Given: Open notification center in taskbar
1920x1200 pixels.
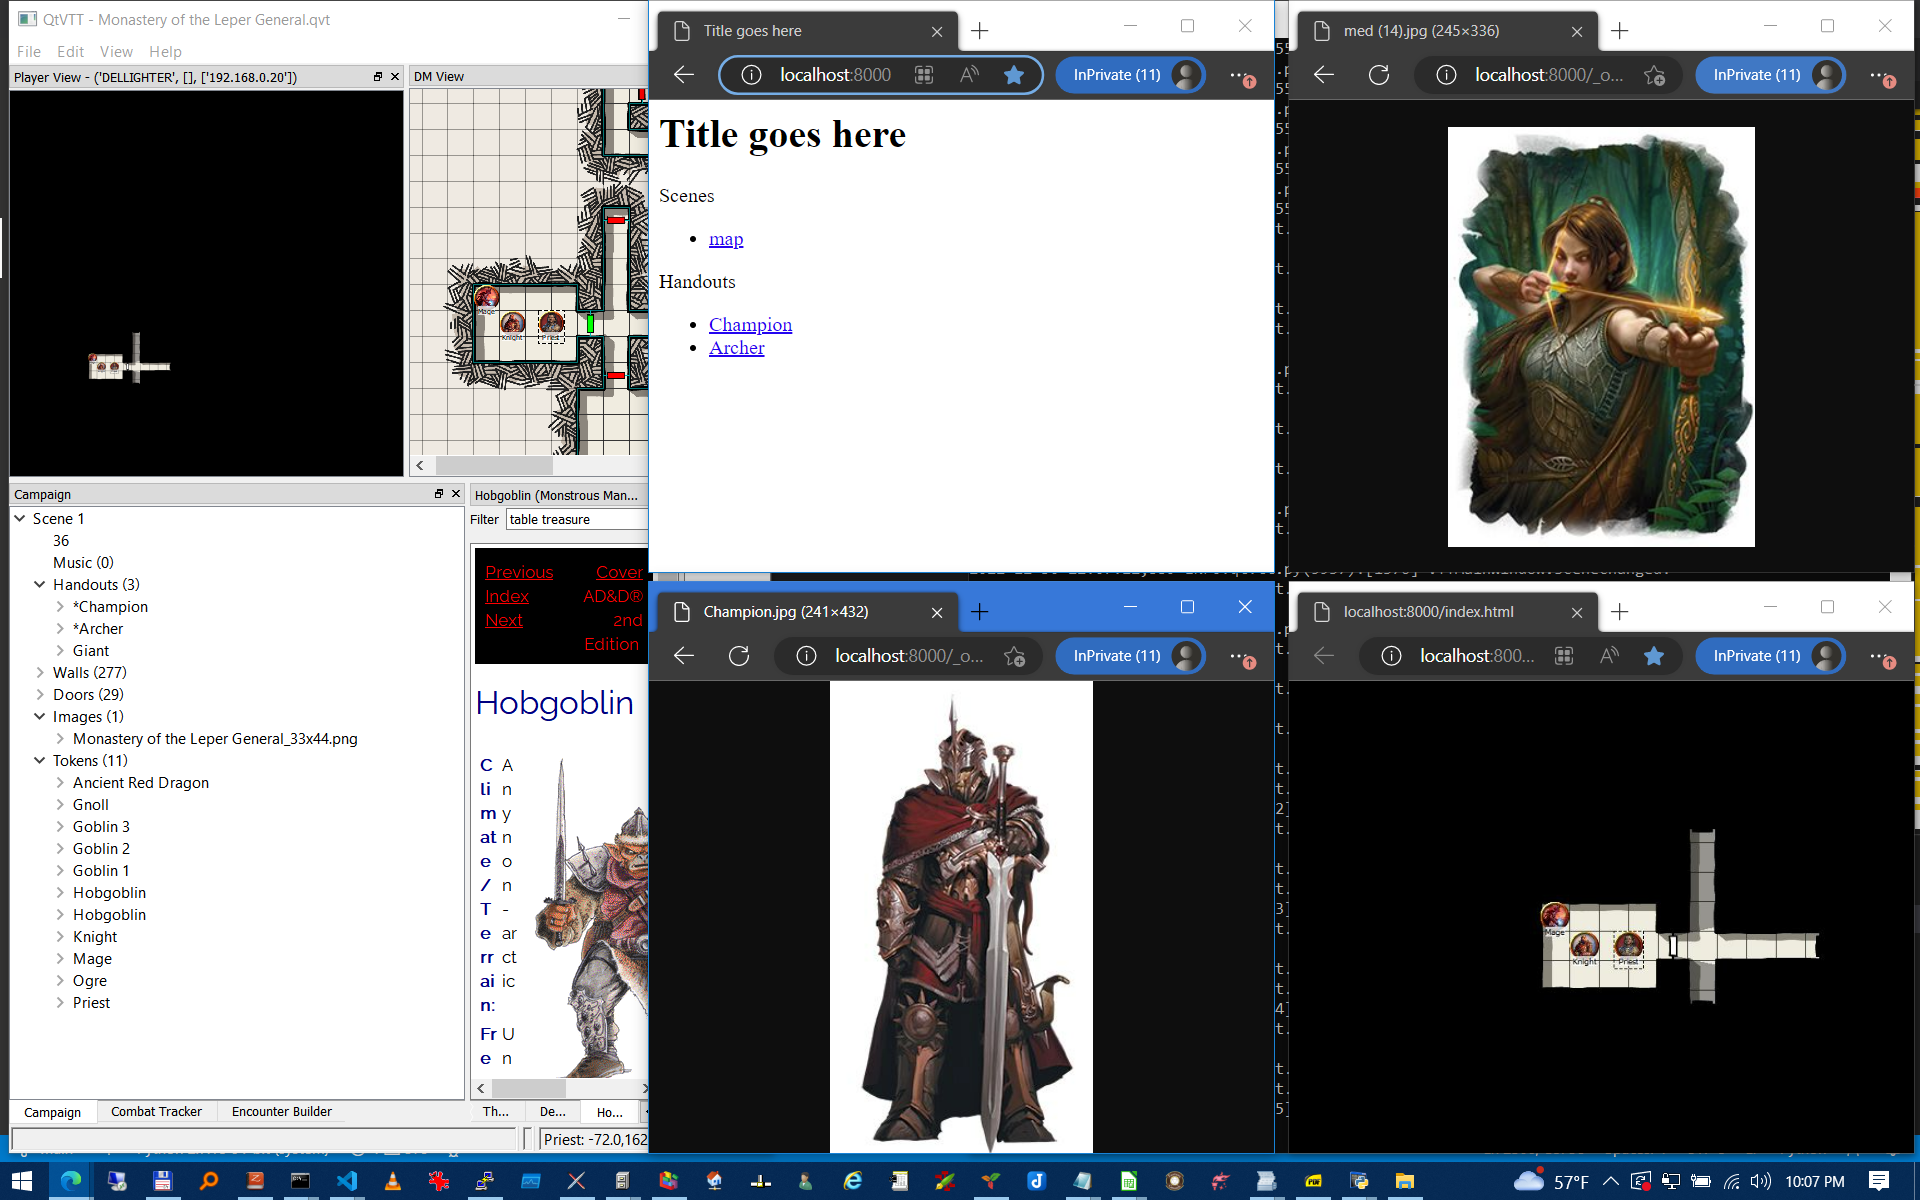Looking at the screenshot, I should 1879,1181.
